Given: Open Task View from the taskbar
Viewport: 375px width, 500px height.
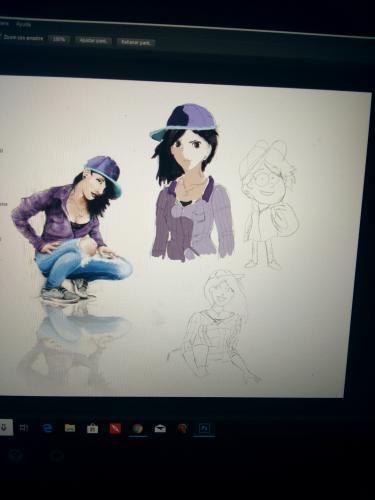Looking at the screenshot, I should coord(24,428).
